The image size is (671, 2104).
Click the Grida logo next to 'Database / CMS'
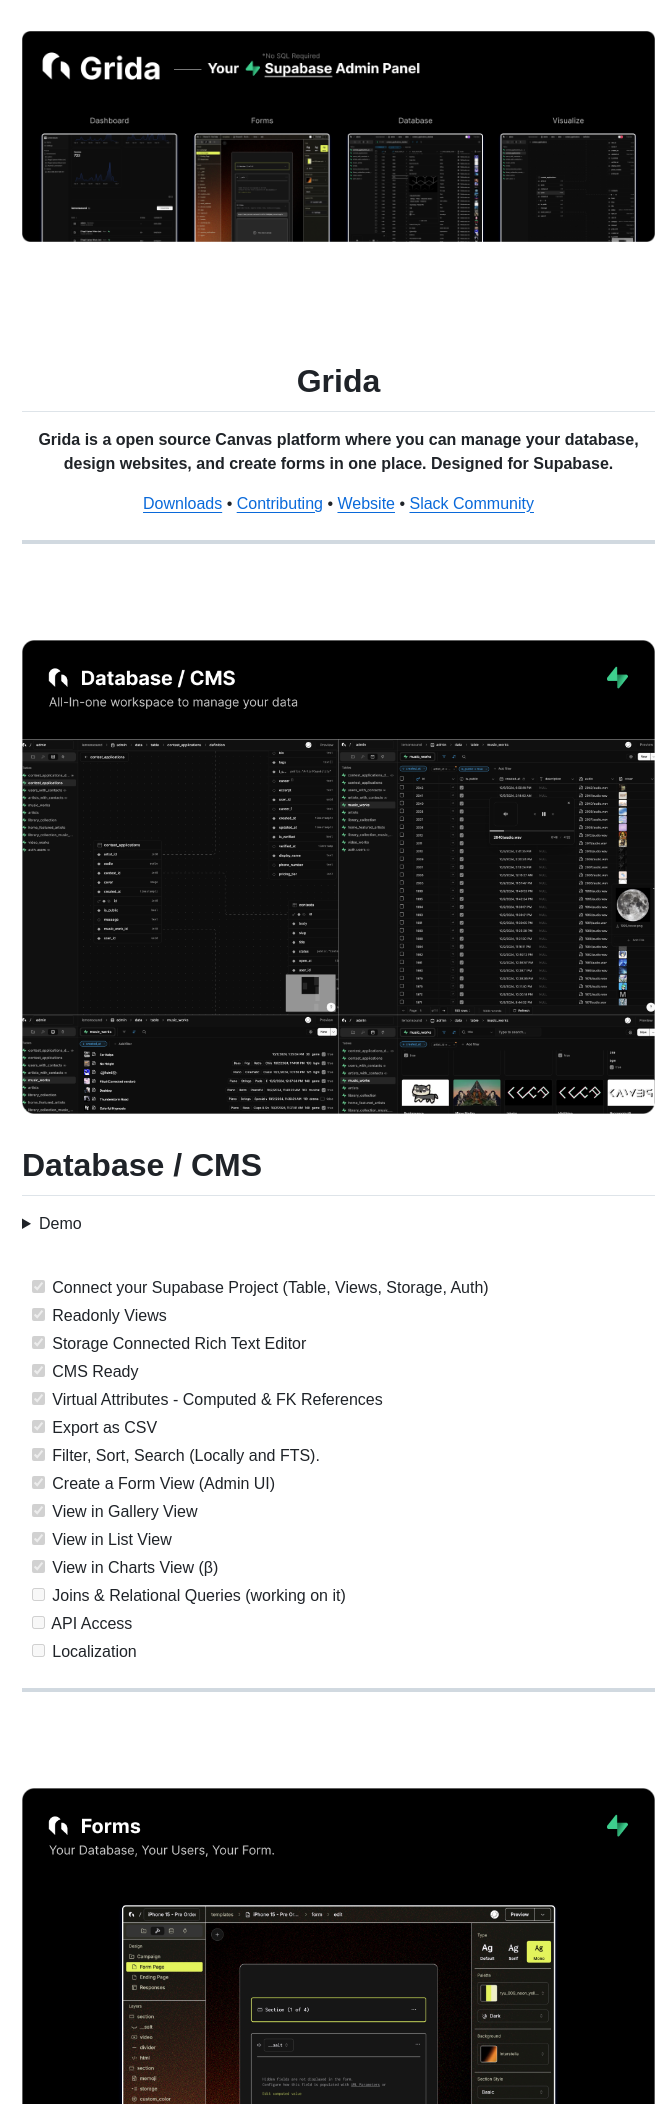click(x=59, y=678)
